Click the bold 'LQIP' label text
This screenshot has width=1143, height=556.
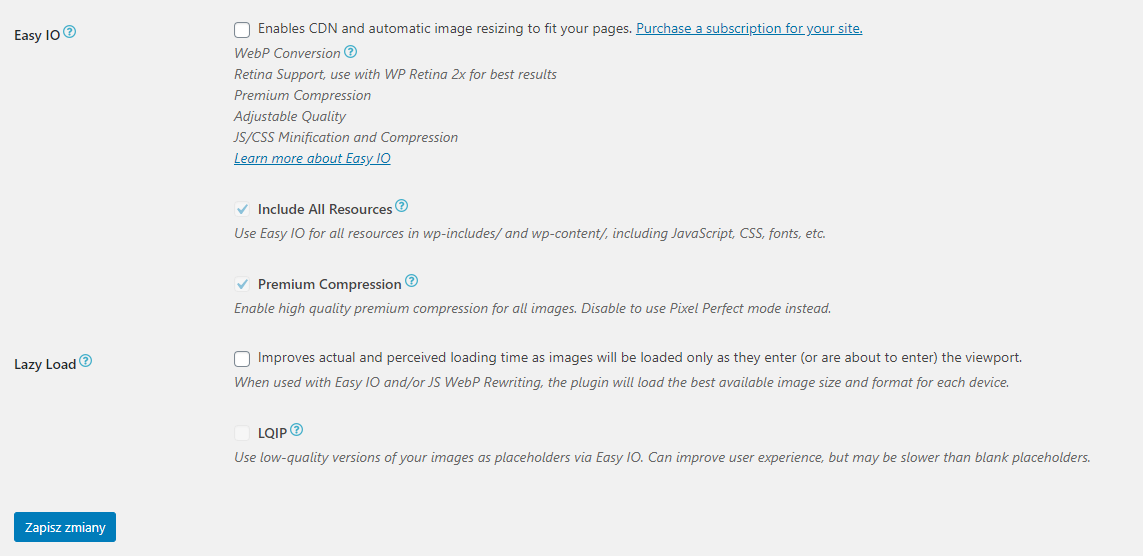click(272, 434)
